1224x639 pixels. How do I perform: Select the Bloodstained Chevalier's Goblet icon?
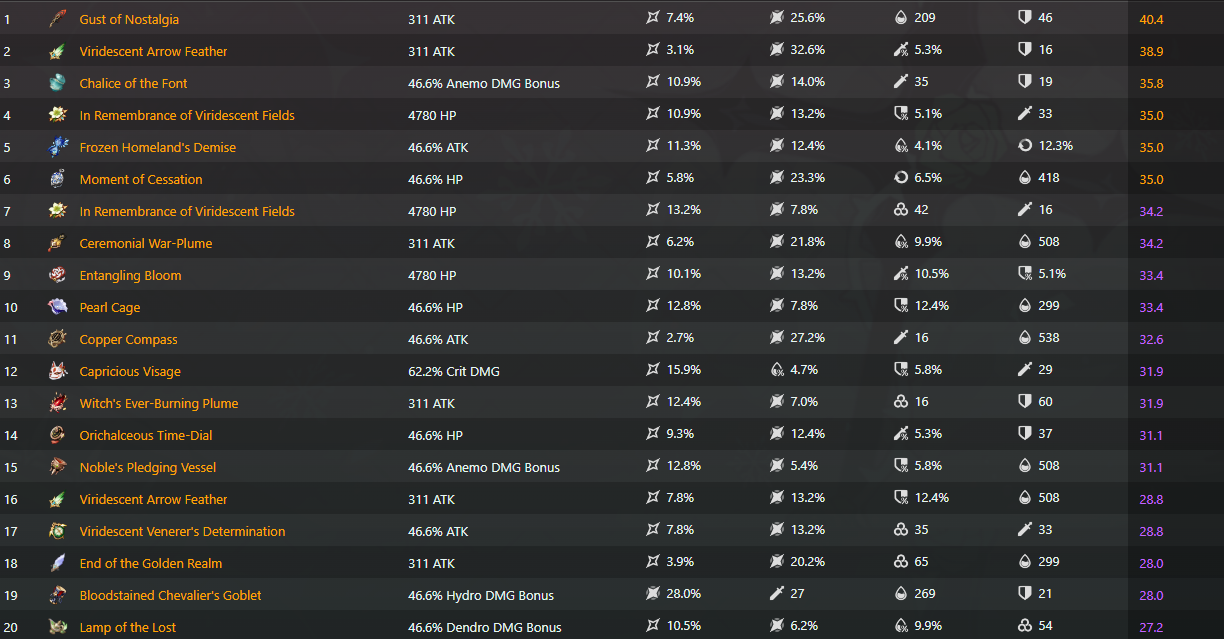point(57,595)
